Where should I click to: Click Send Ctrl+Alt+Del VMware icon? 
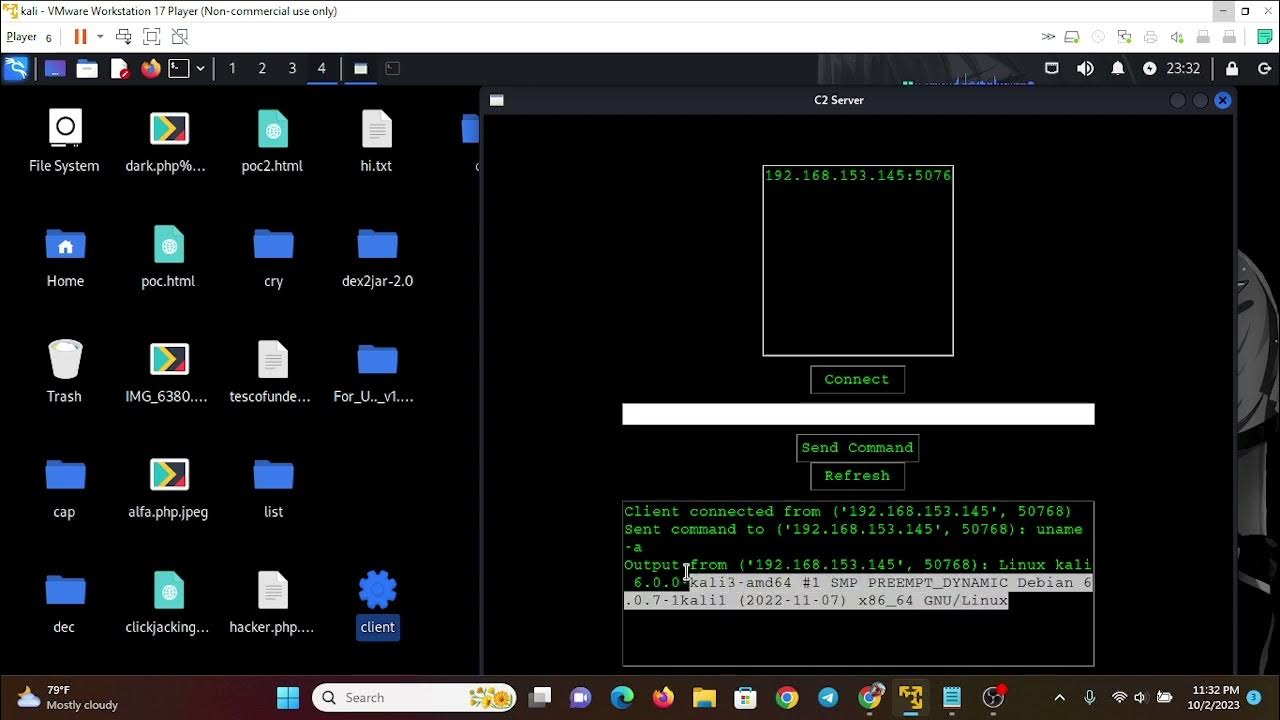(124, 37)
